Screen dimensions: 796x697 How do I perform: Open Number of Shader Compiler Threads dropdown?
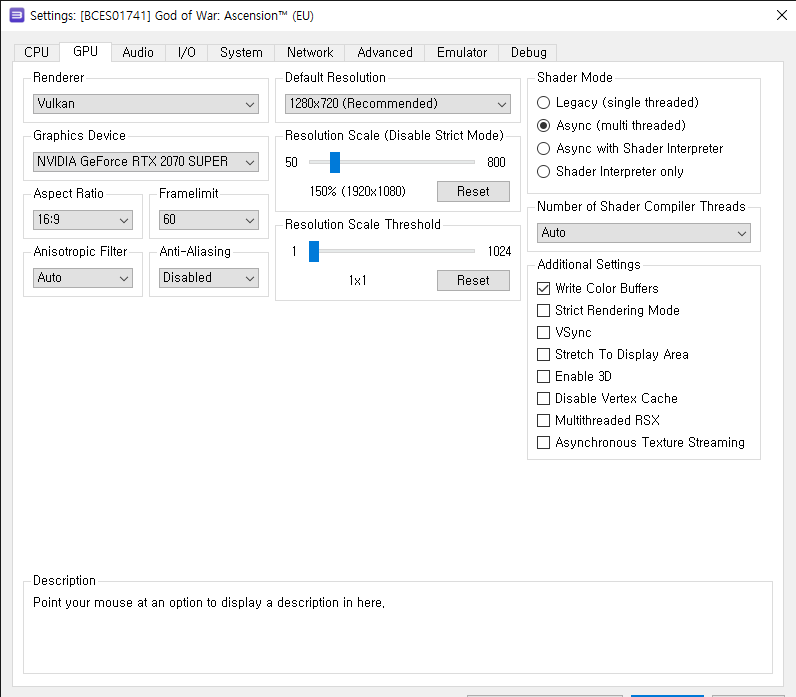click(644, 233)
